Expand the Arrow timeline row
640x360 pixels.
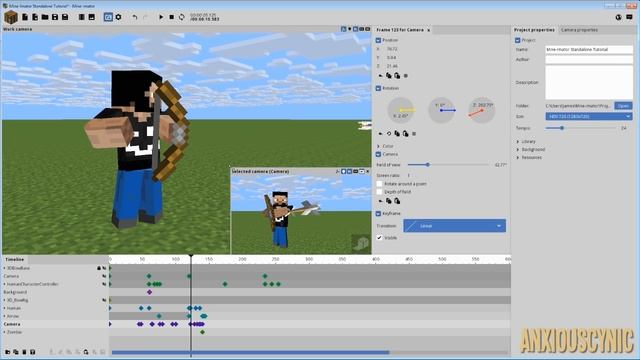pyautogui.click(x=4, y=316)
